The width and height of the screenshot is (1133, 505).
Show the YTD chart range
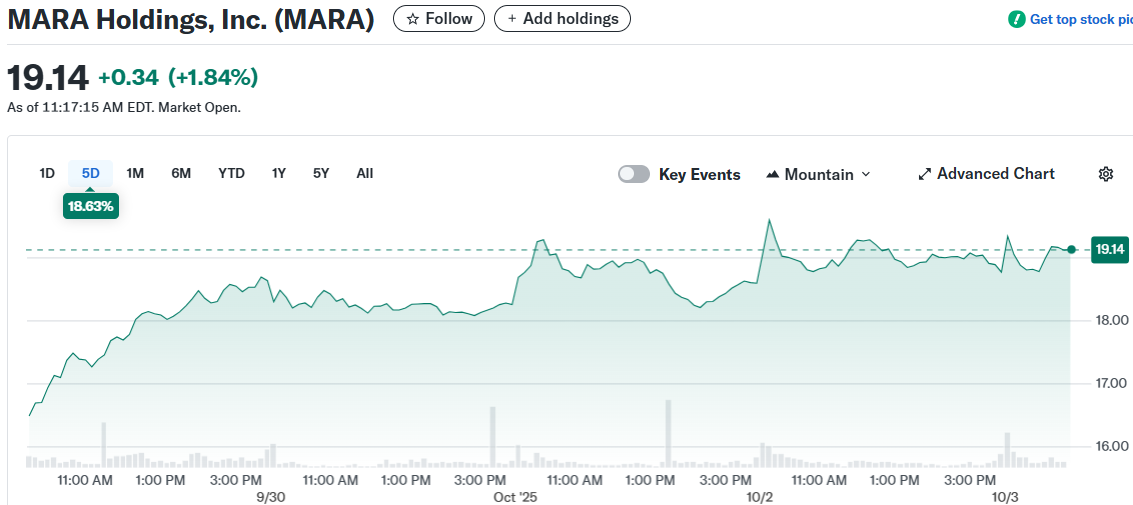coord(231,173)
